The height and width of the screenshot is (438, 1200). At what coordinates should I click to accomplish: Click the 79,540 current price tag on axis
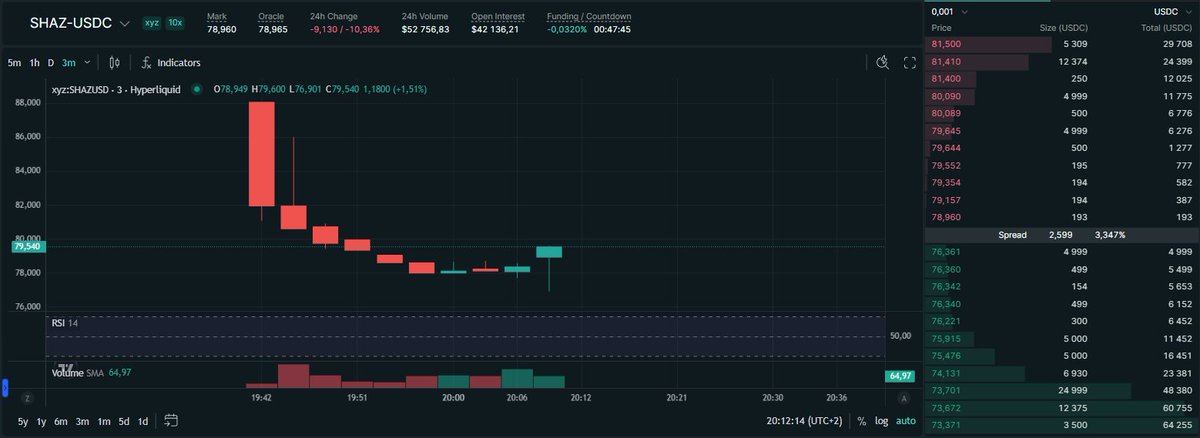(27, 245)
